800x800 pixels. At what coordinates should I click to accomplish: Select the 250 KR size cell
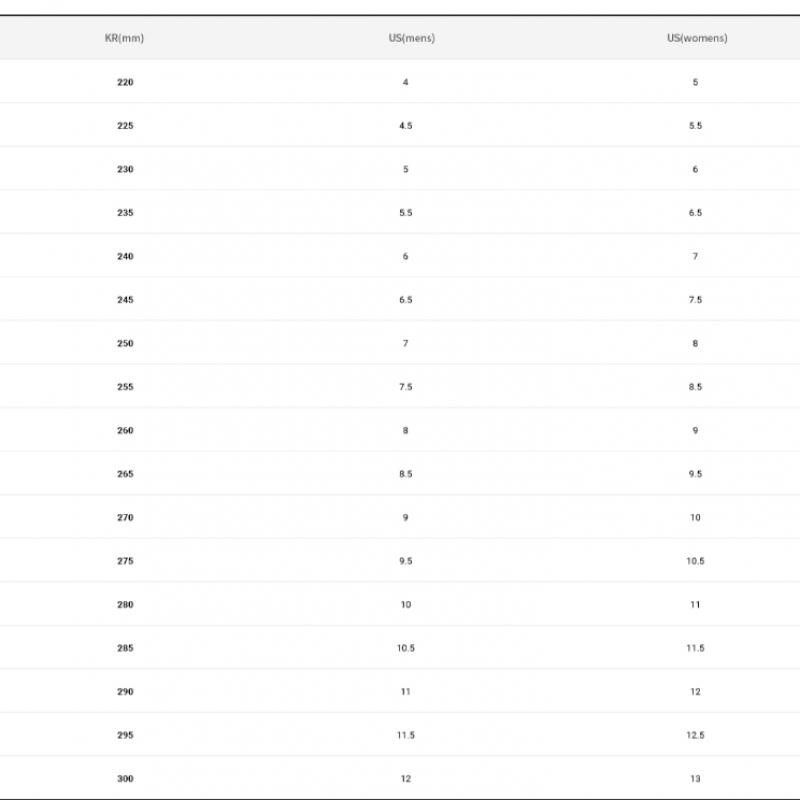(125, 343)
